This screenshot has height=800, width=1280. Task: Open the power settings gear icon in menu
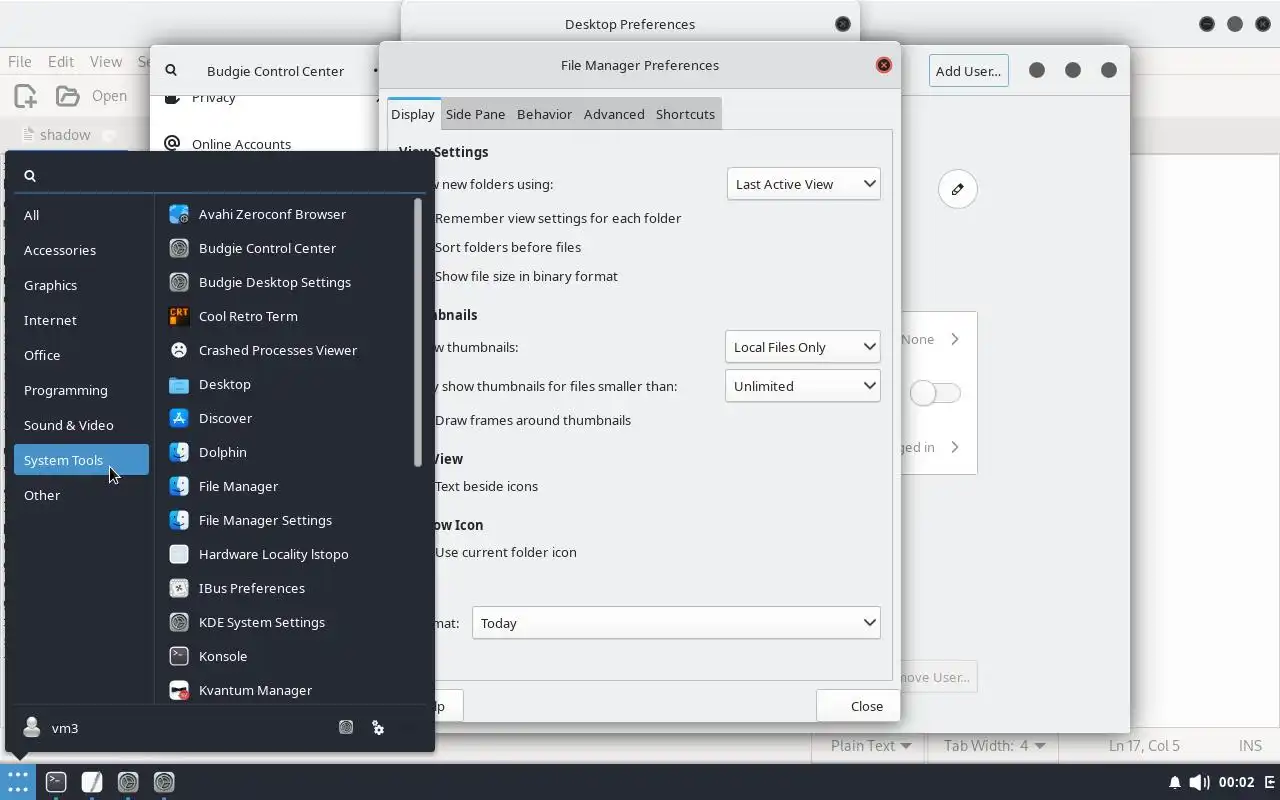[x=378, y=728]
